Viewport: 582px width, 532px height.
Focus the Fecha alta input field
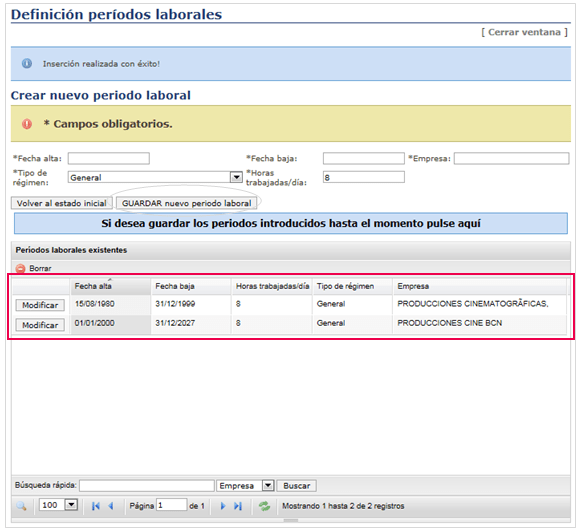[109, 159]
